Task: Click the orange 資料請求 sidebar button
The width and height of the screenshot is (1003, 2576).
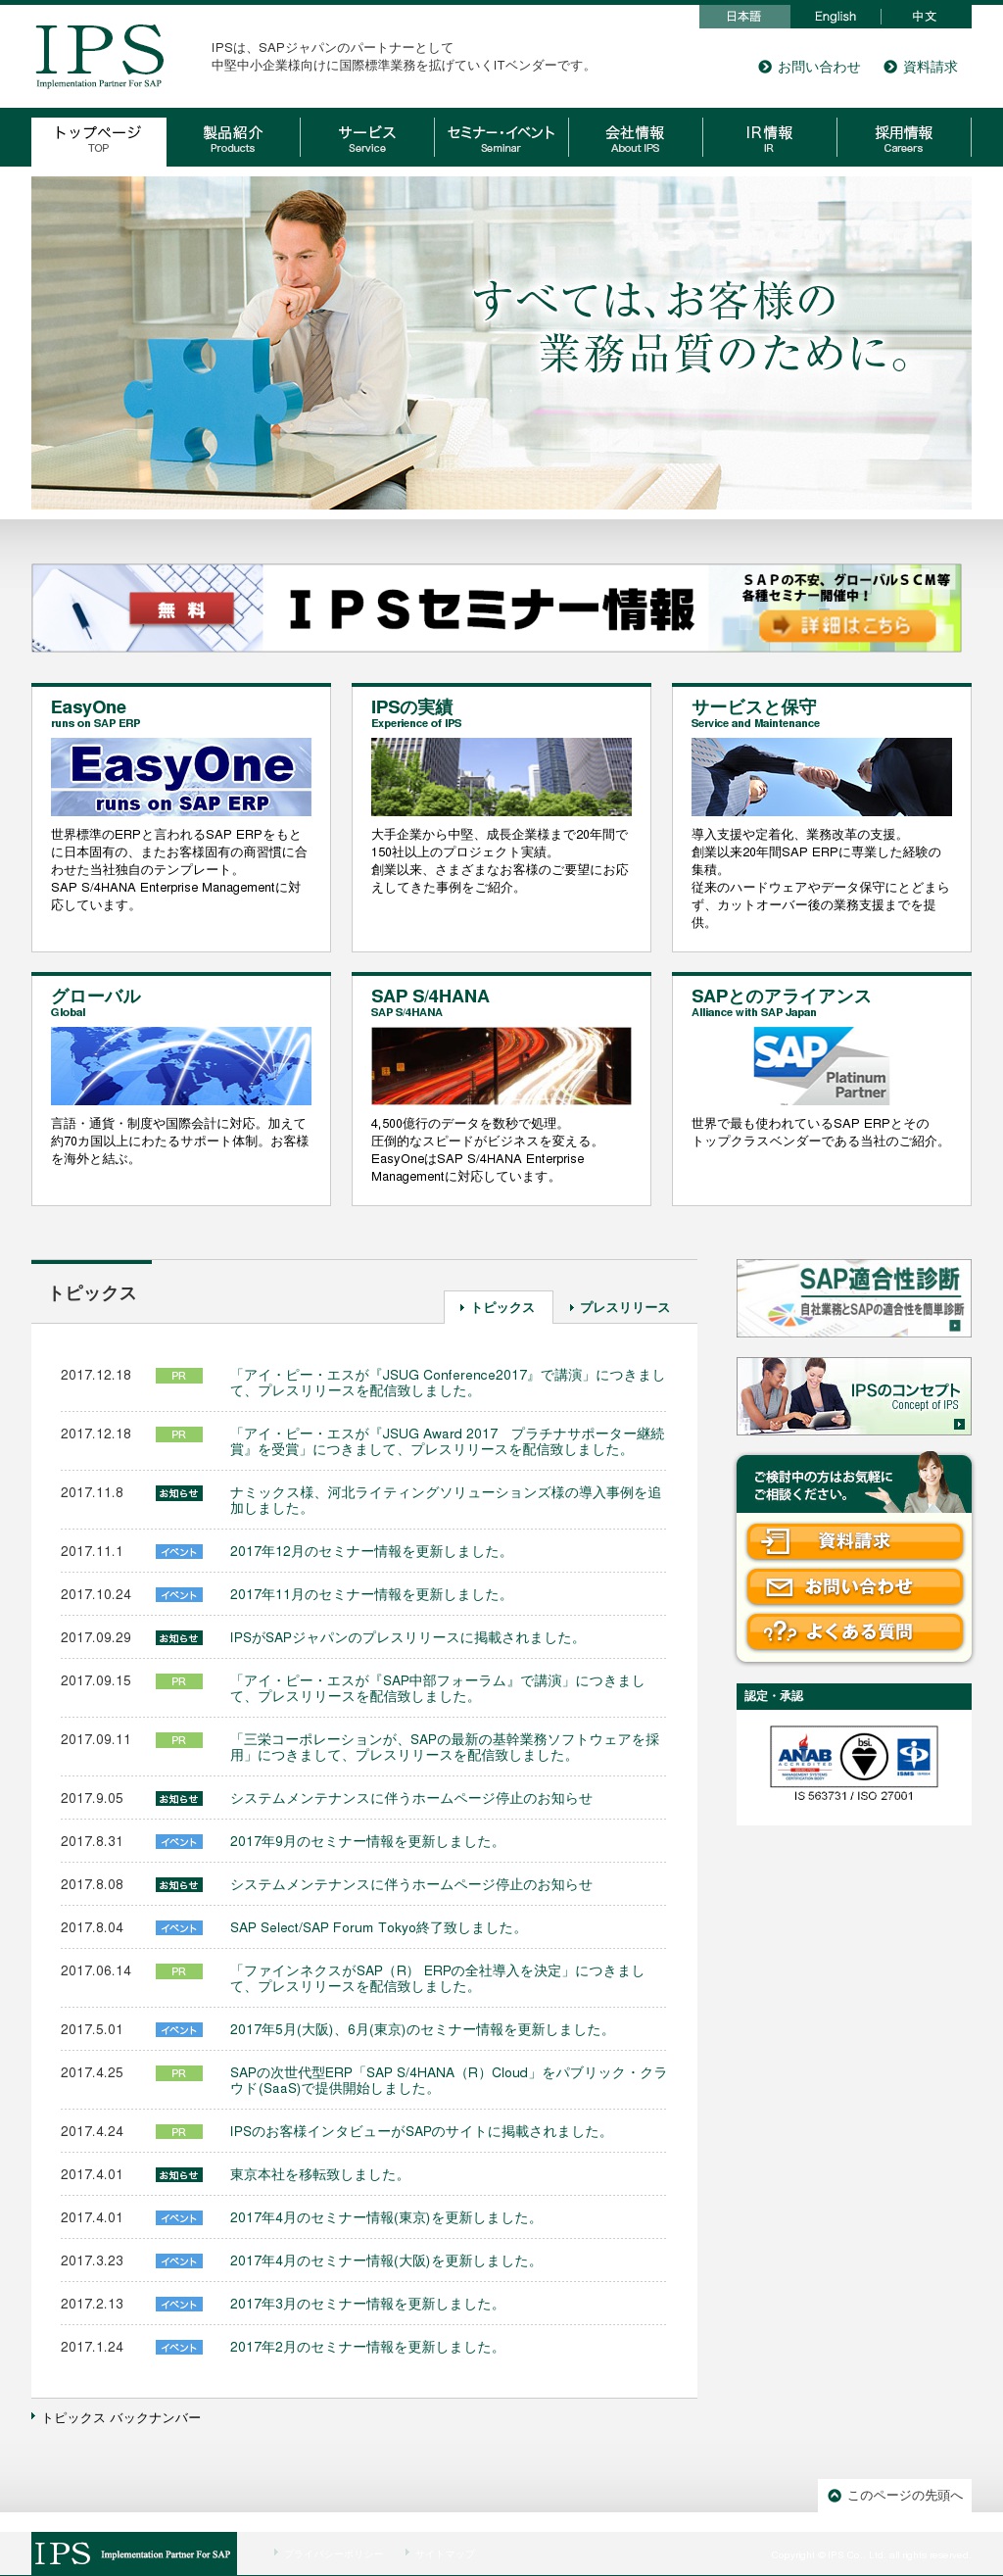Action: point(855,1541)
